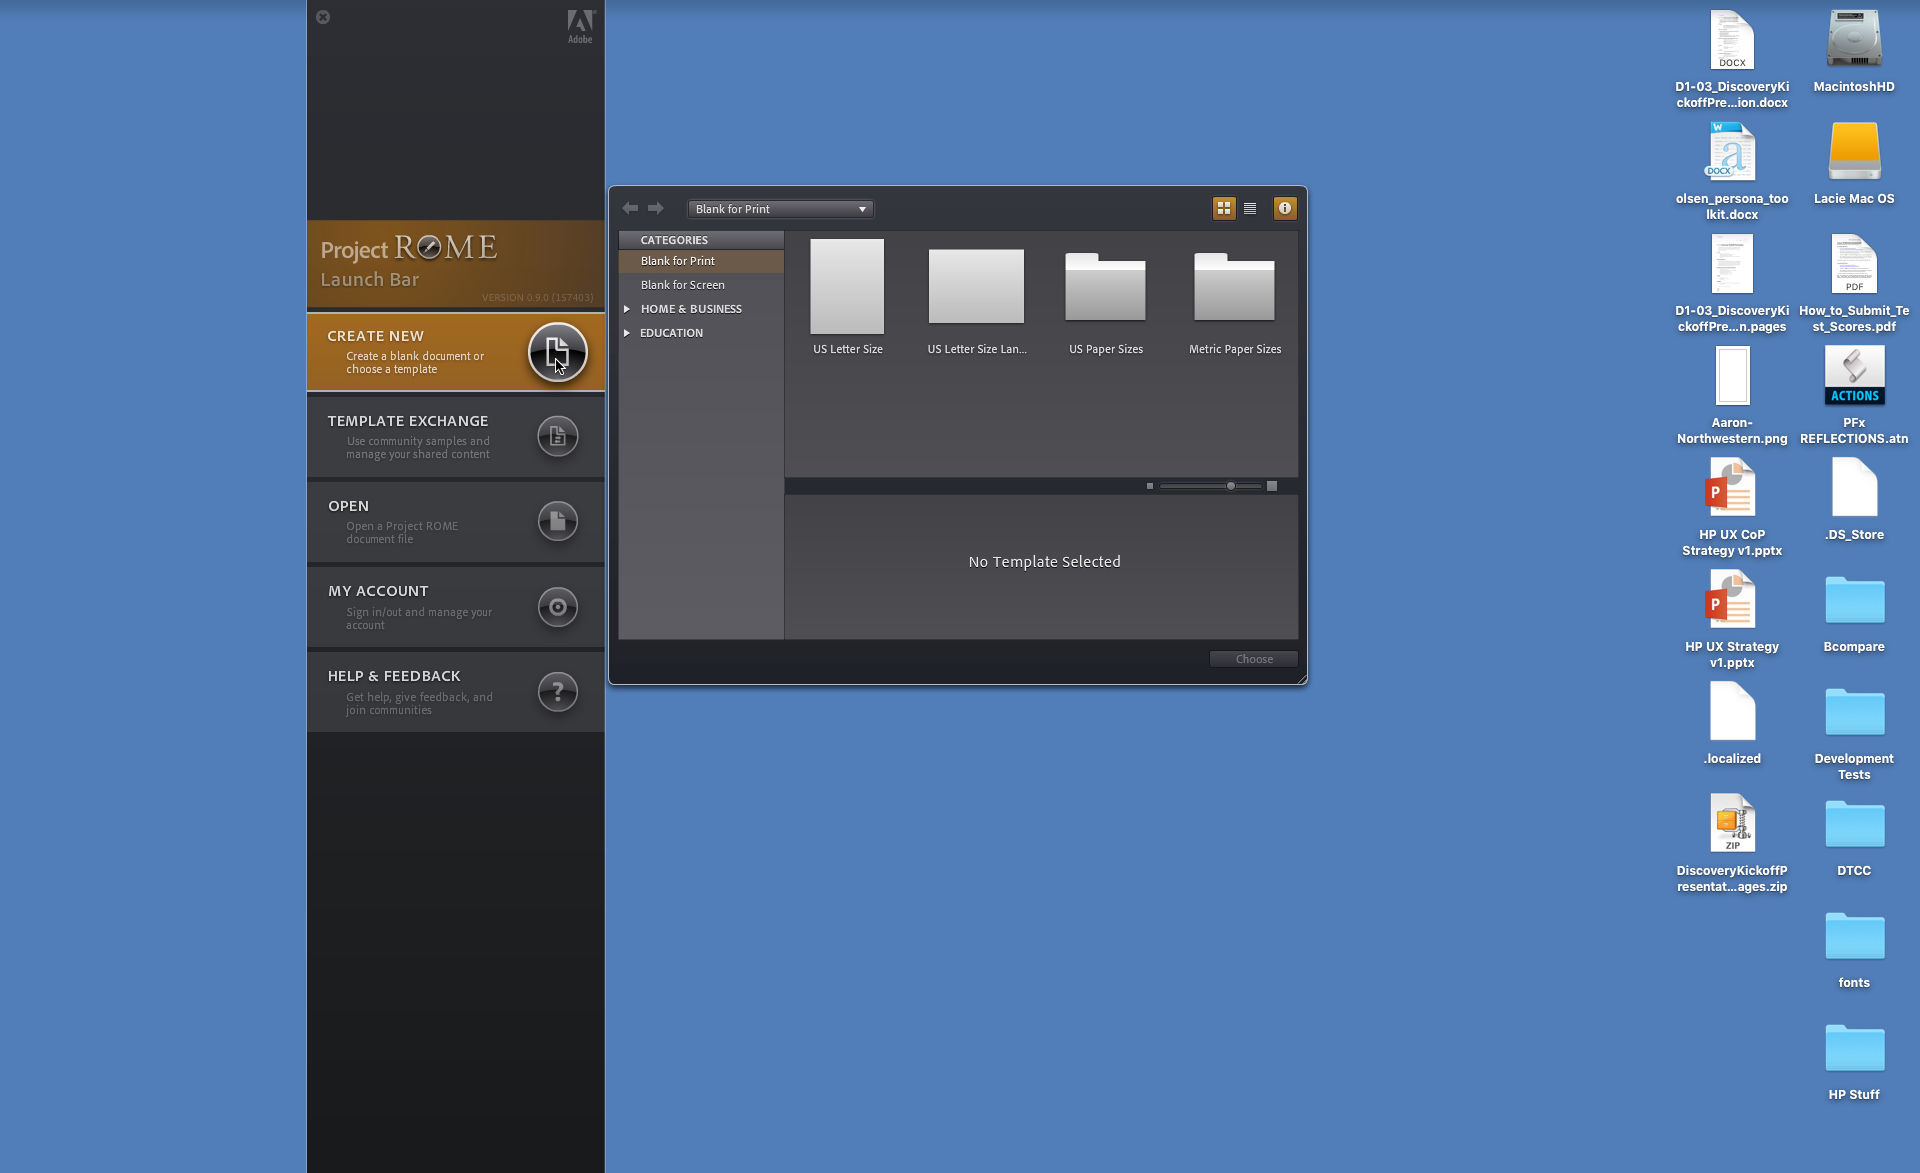Select Blank for Print category

pos(677,261)
